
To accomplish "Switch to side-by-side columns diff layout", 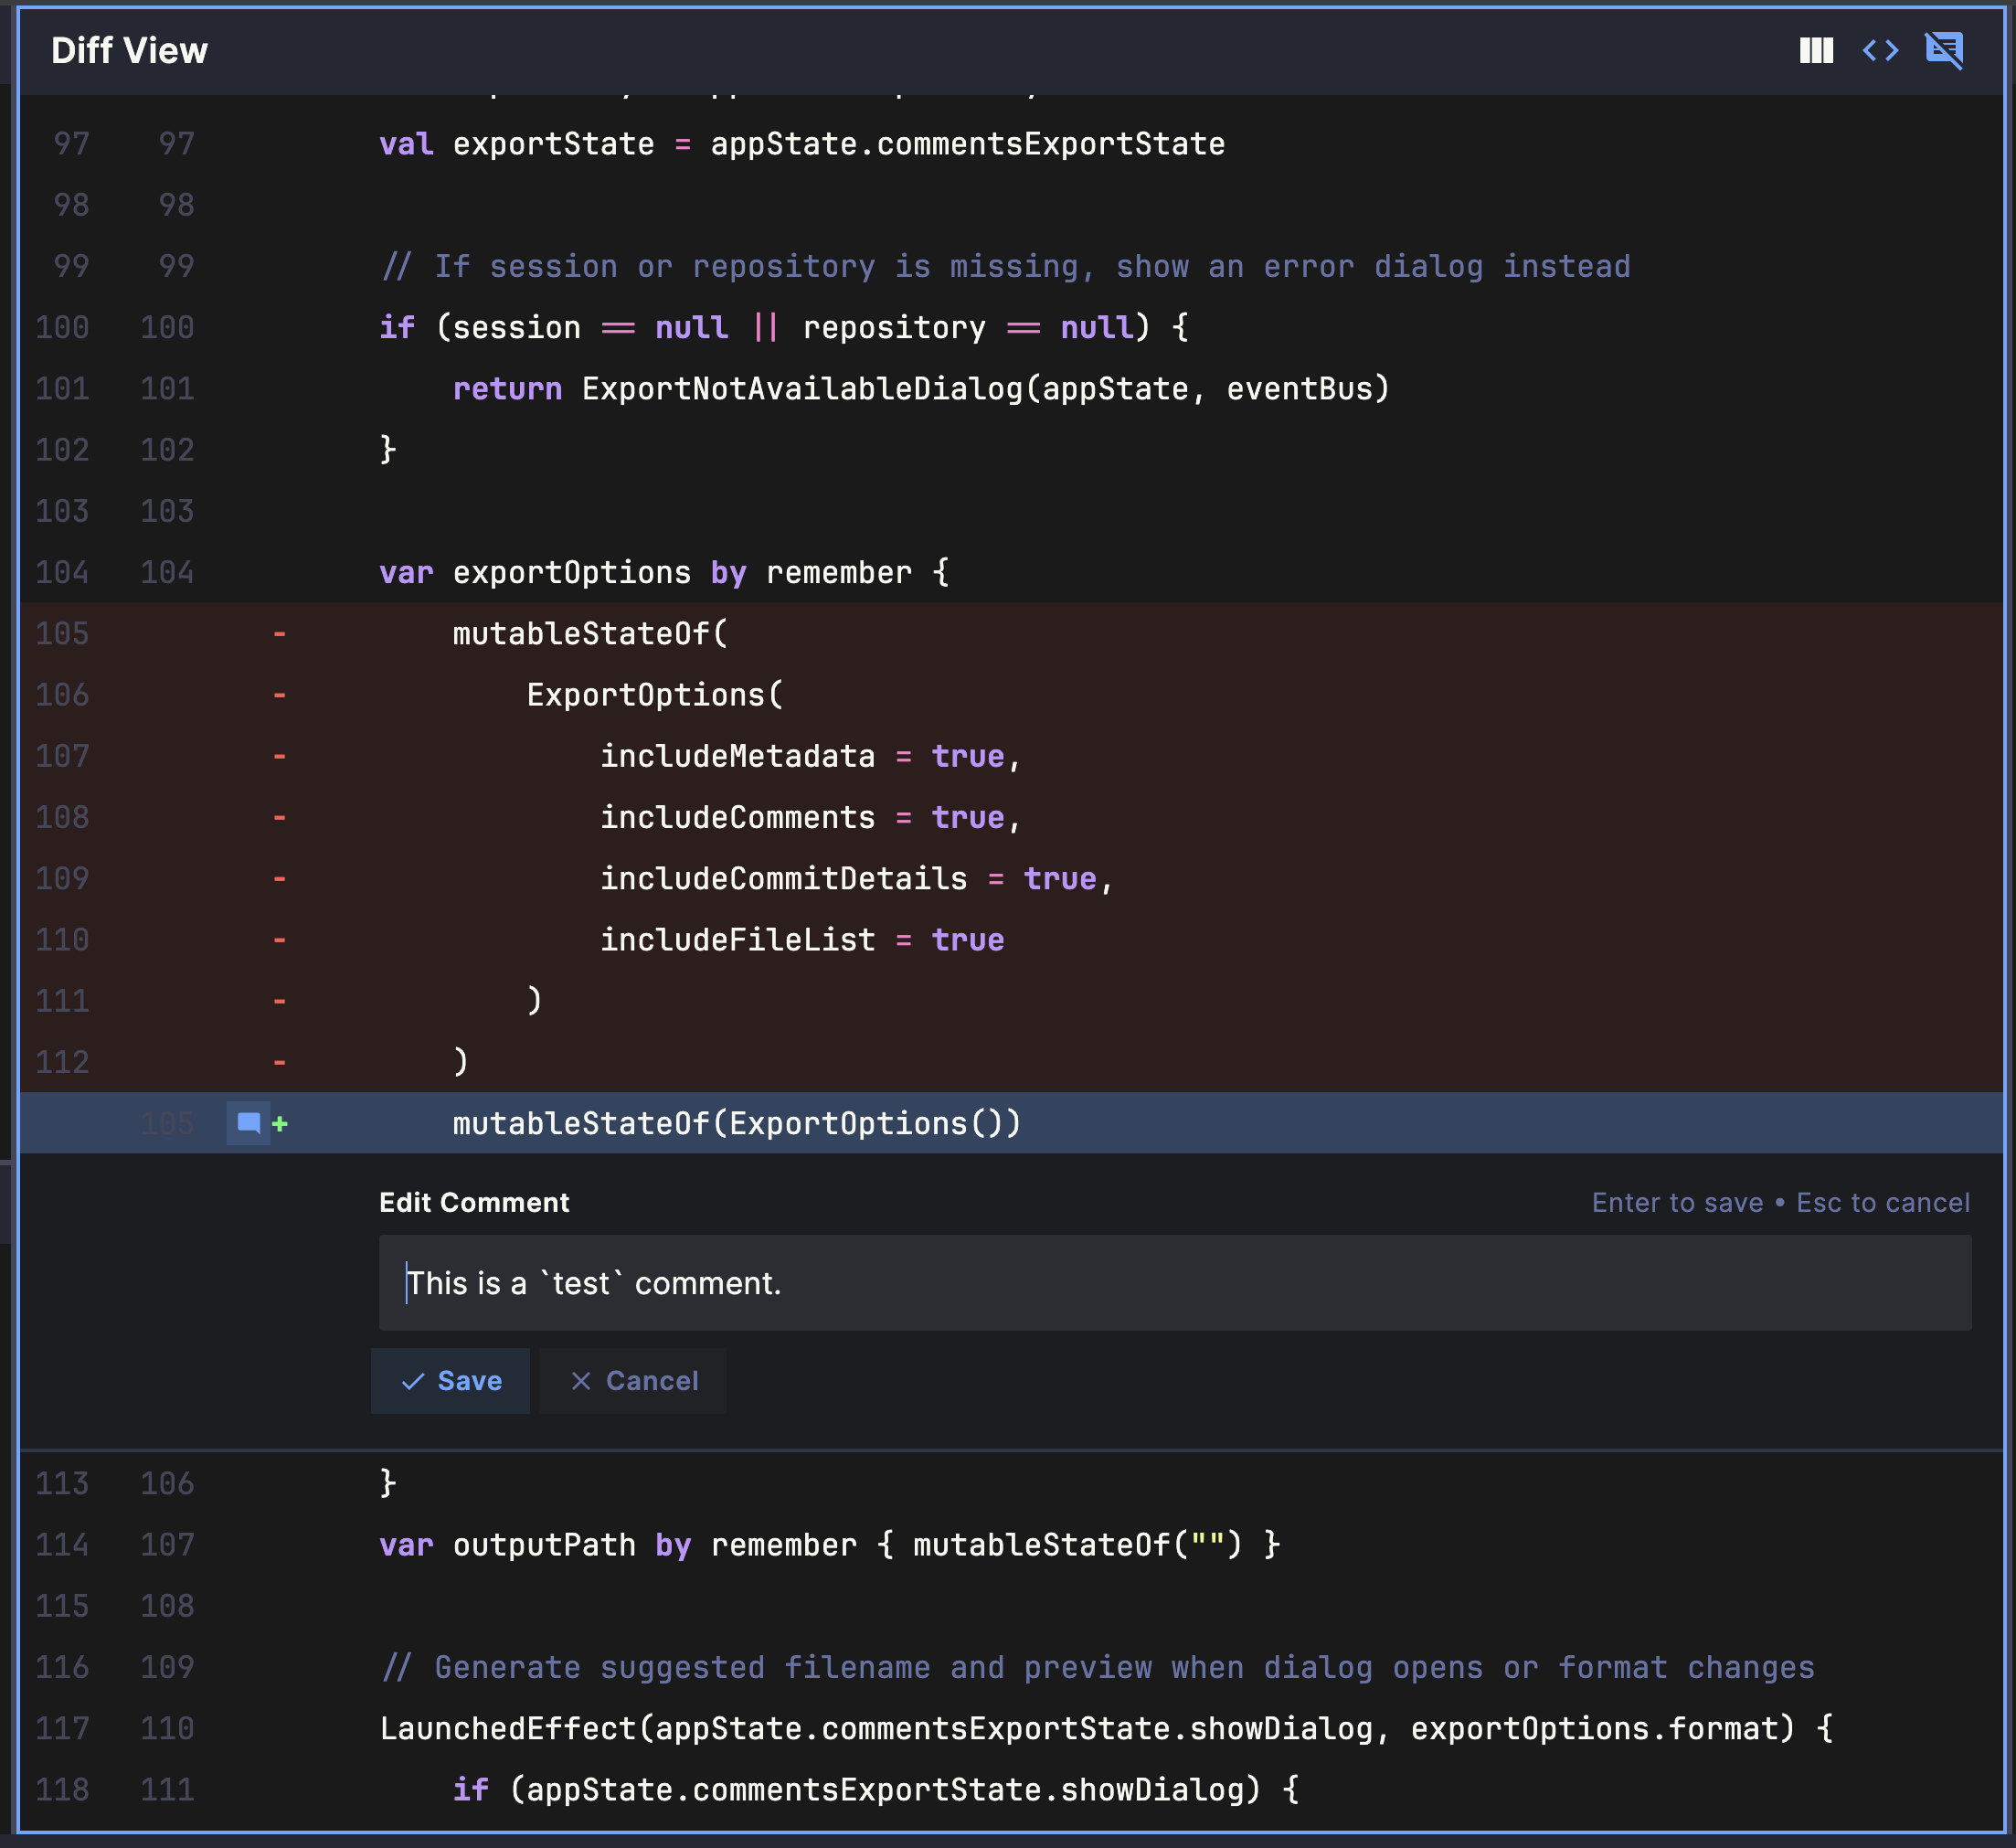I will tap(1815, 50).
